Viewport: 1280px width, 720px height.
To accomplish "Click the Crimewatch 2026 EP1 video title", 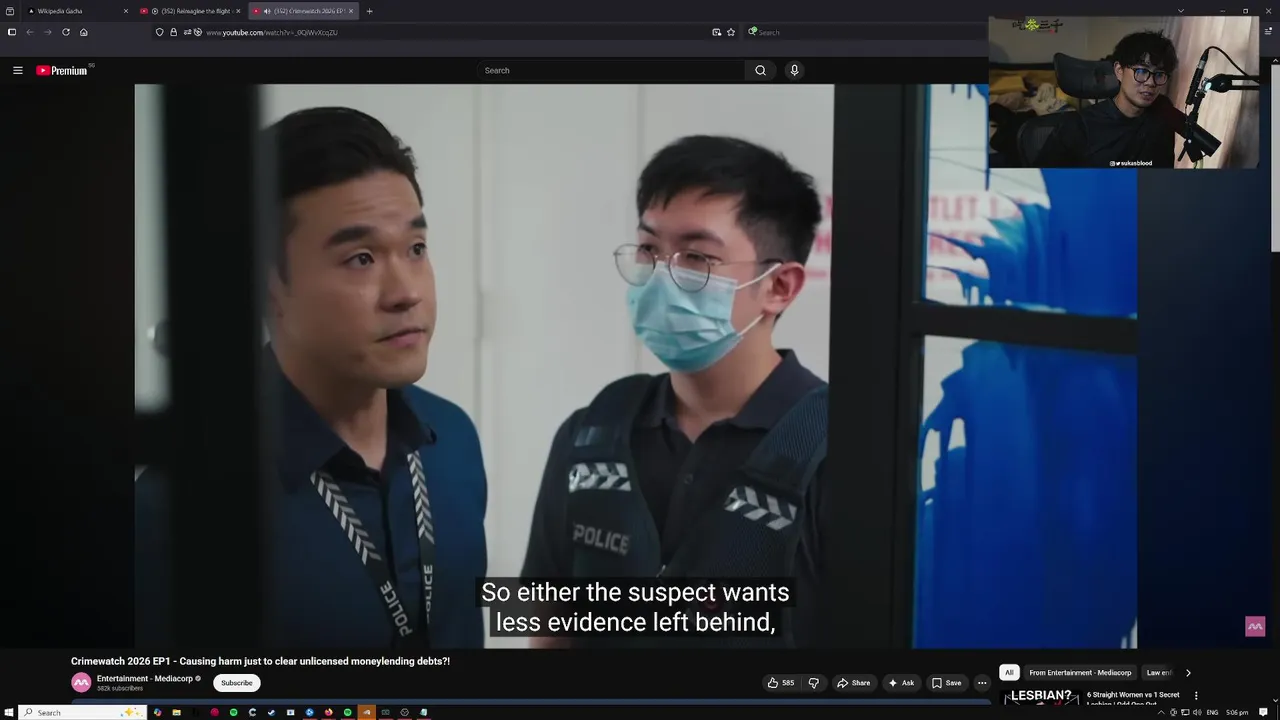I will 260,661.
